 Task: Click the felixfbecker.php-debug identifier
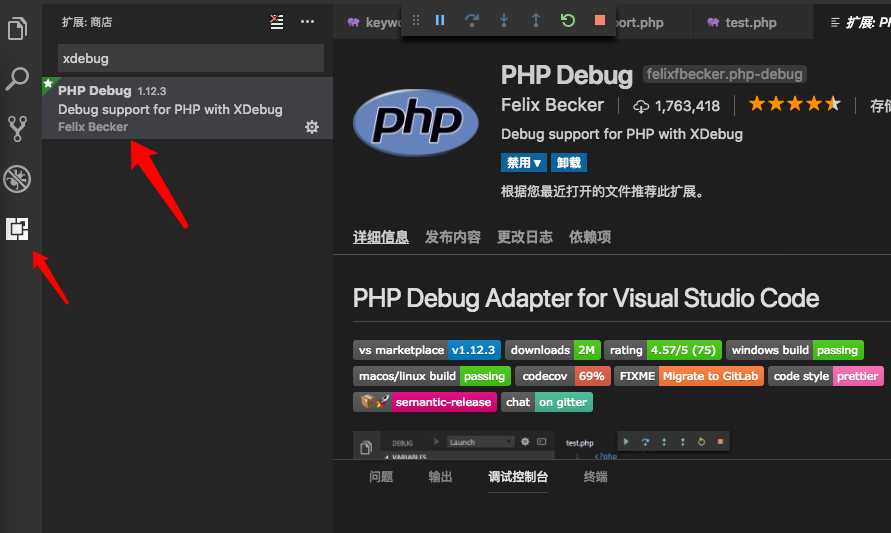pos(725,74)
